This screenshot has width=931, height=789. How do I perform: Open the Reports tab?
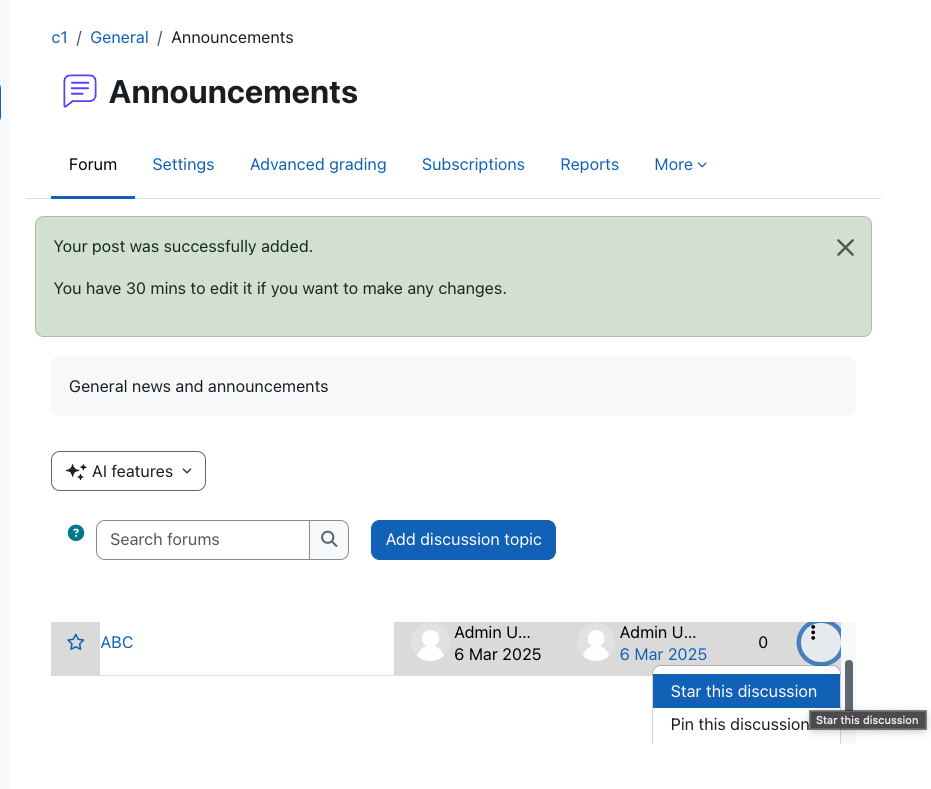pos(590,164)
